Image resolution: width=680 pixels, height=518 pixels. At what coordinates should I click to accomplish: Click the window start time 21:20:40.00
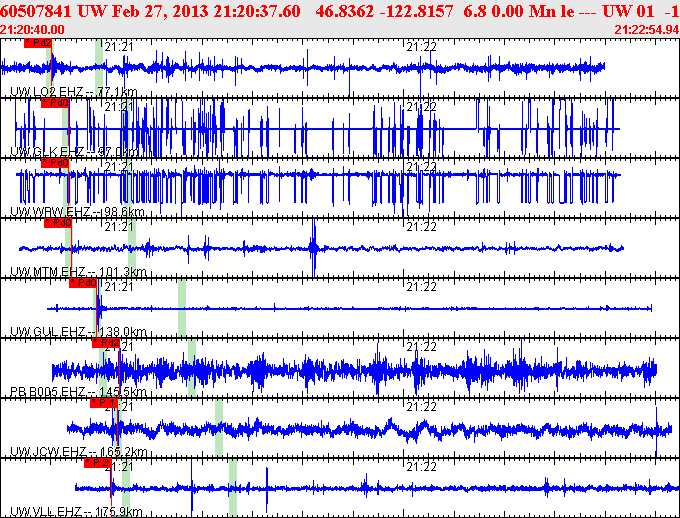click(x=32, y=30)
